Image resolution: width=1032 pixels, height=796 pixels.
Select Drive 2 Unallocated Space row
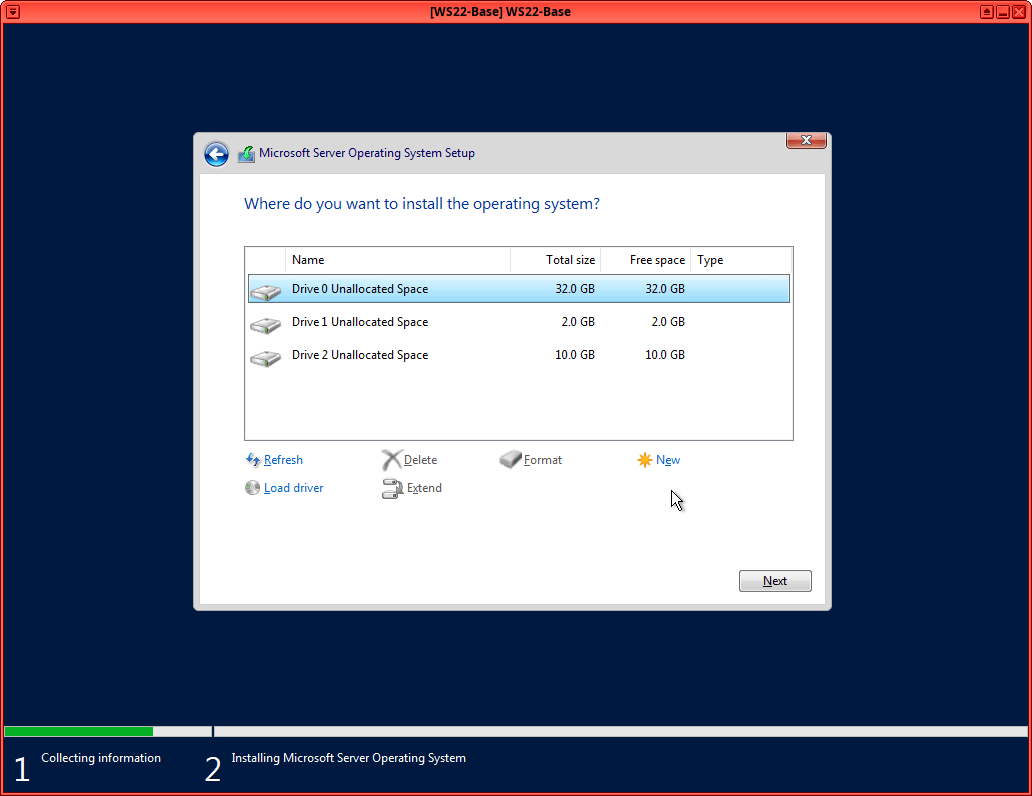pos(519,354)
